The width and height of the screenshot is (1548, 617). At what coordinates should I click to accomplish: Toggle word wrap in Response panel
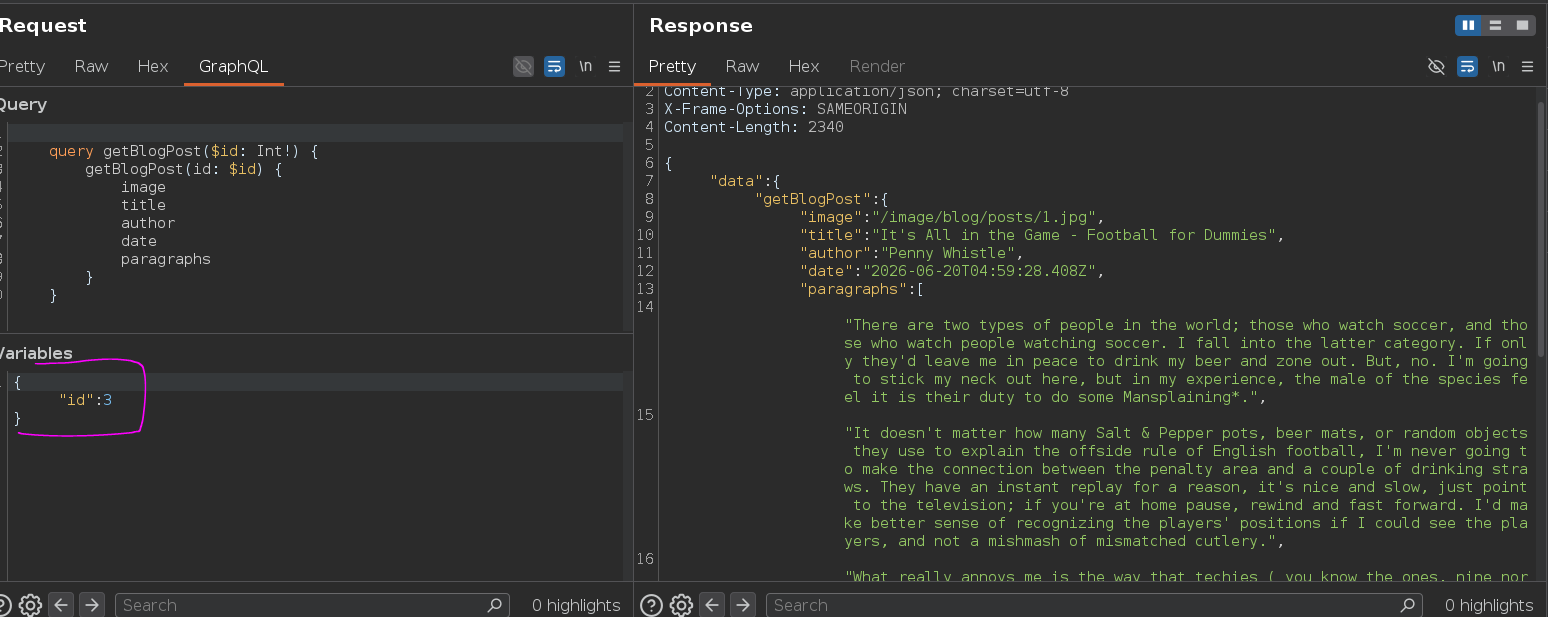click(1467, 66)
